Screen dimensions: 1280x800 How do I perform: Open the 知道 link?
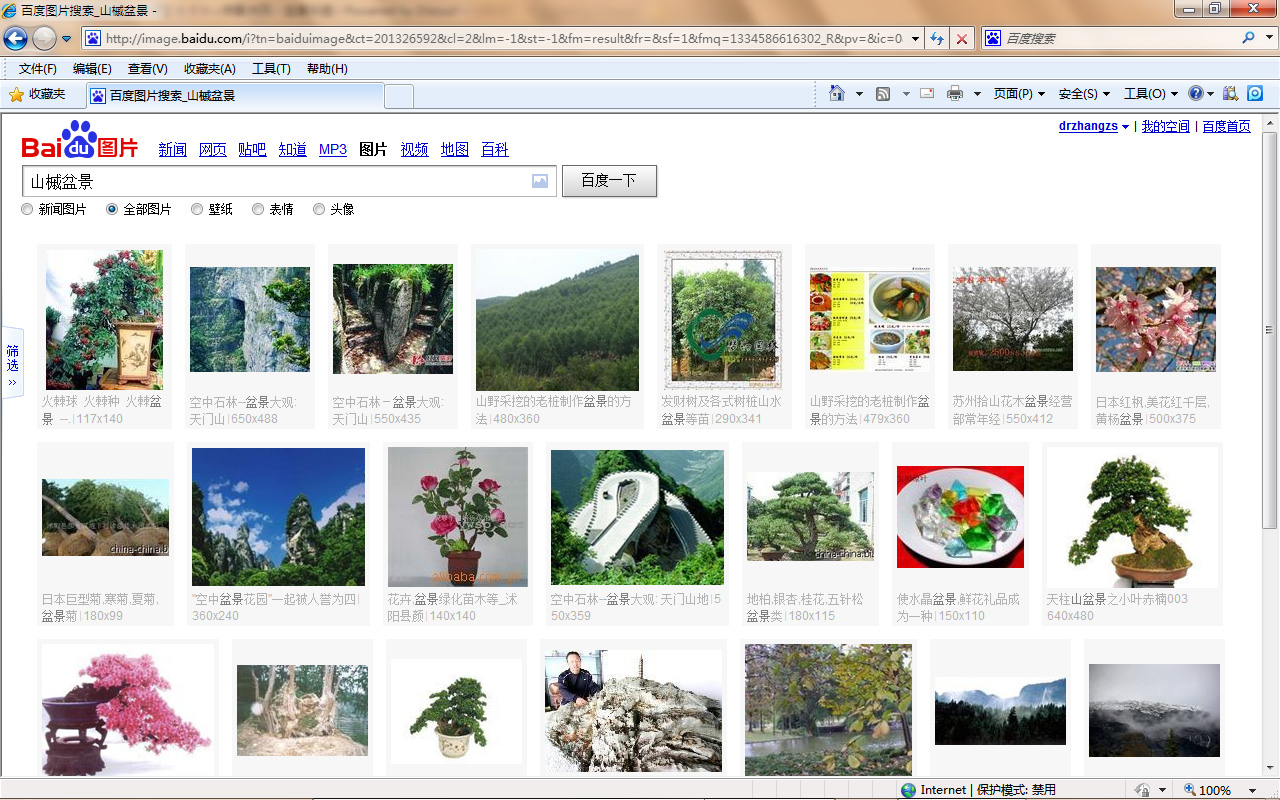[293, 150]
